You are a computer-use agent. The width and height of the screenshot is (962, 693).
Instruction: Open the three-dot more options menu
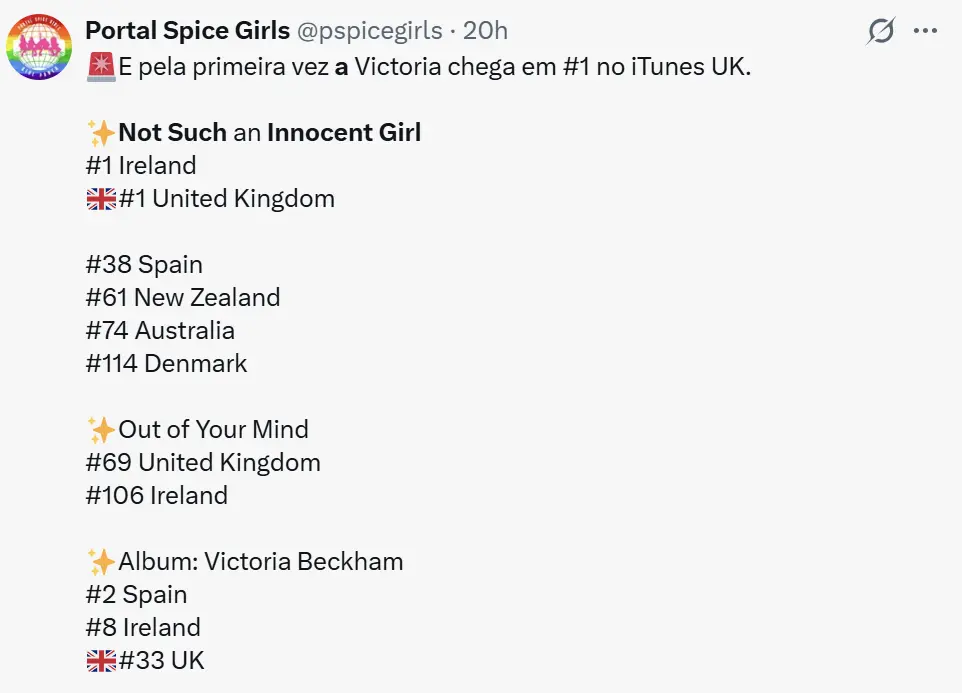[925, 32]
